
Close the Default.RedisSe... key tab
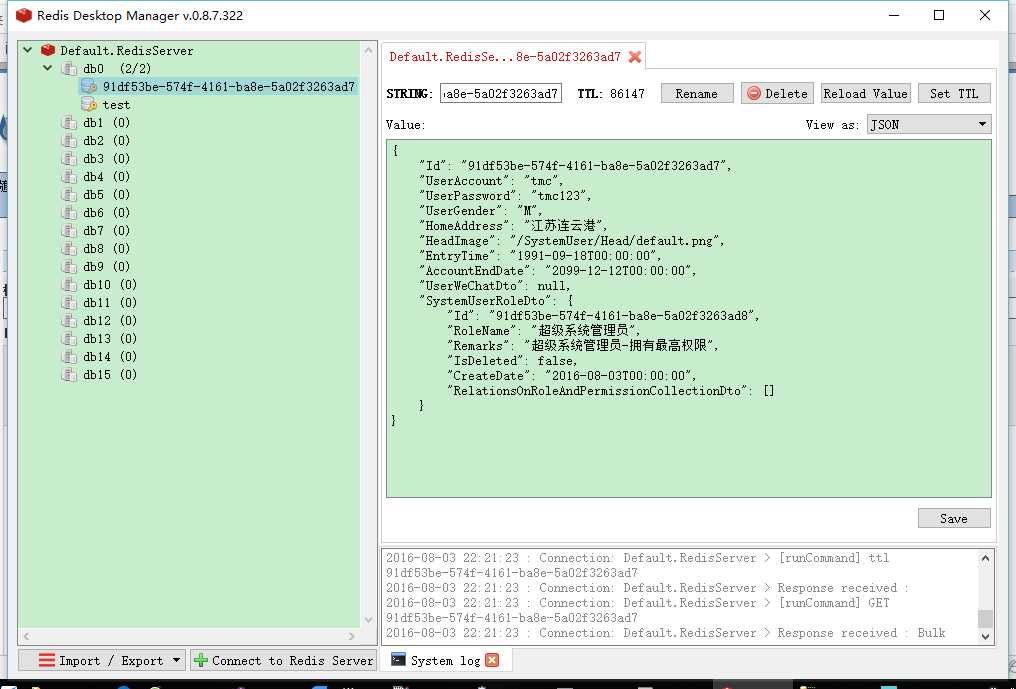point(635,56)
